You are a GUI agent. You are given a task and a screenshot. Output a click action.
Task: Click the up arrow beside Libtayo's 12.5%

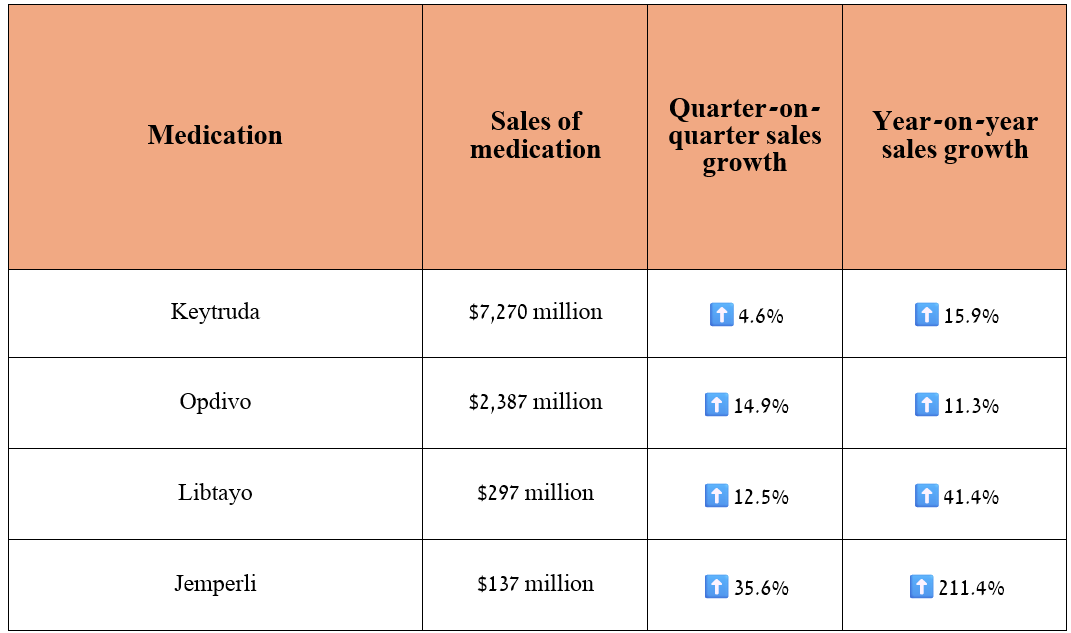point(716,496)
